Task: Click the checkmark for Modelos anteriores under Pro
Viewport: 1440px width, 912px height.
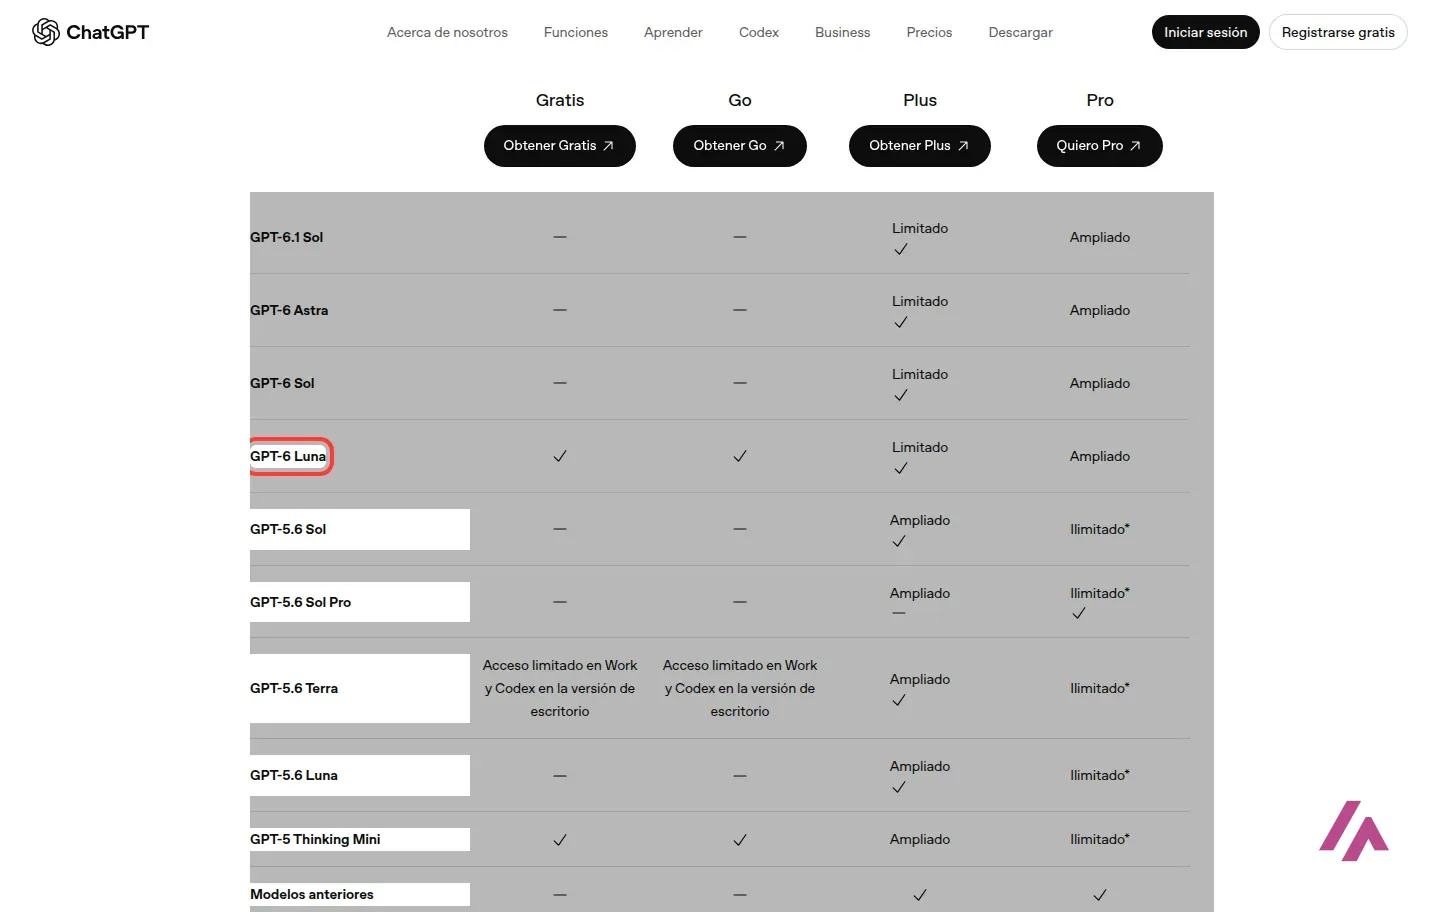Action: pos(1100,895)
